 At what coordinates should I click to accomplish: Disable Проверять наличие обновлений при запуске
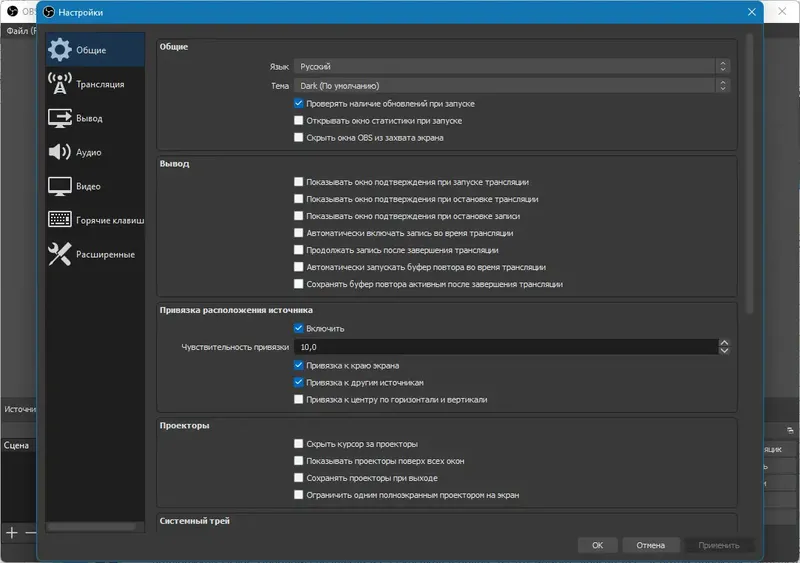(x=298, y=103)
